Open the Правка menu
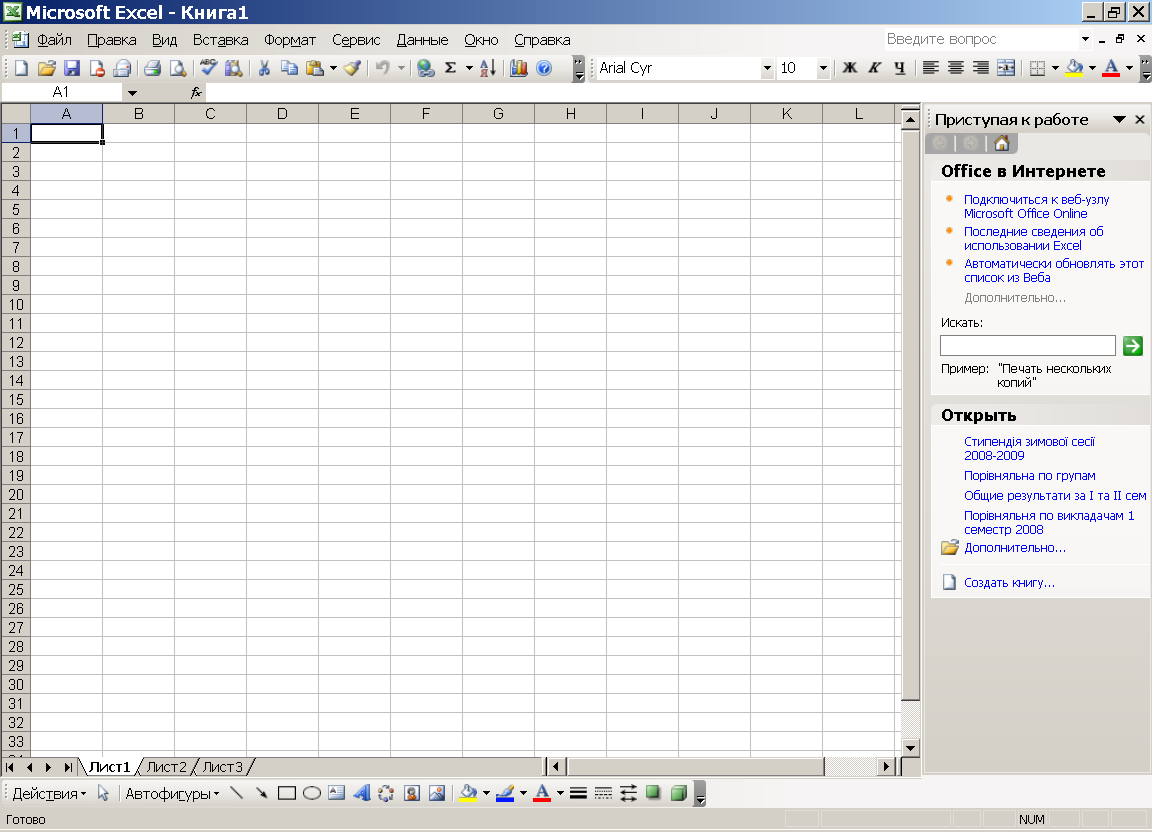The height and width of the screenshot is (832, 1152). tap(112, 40)
